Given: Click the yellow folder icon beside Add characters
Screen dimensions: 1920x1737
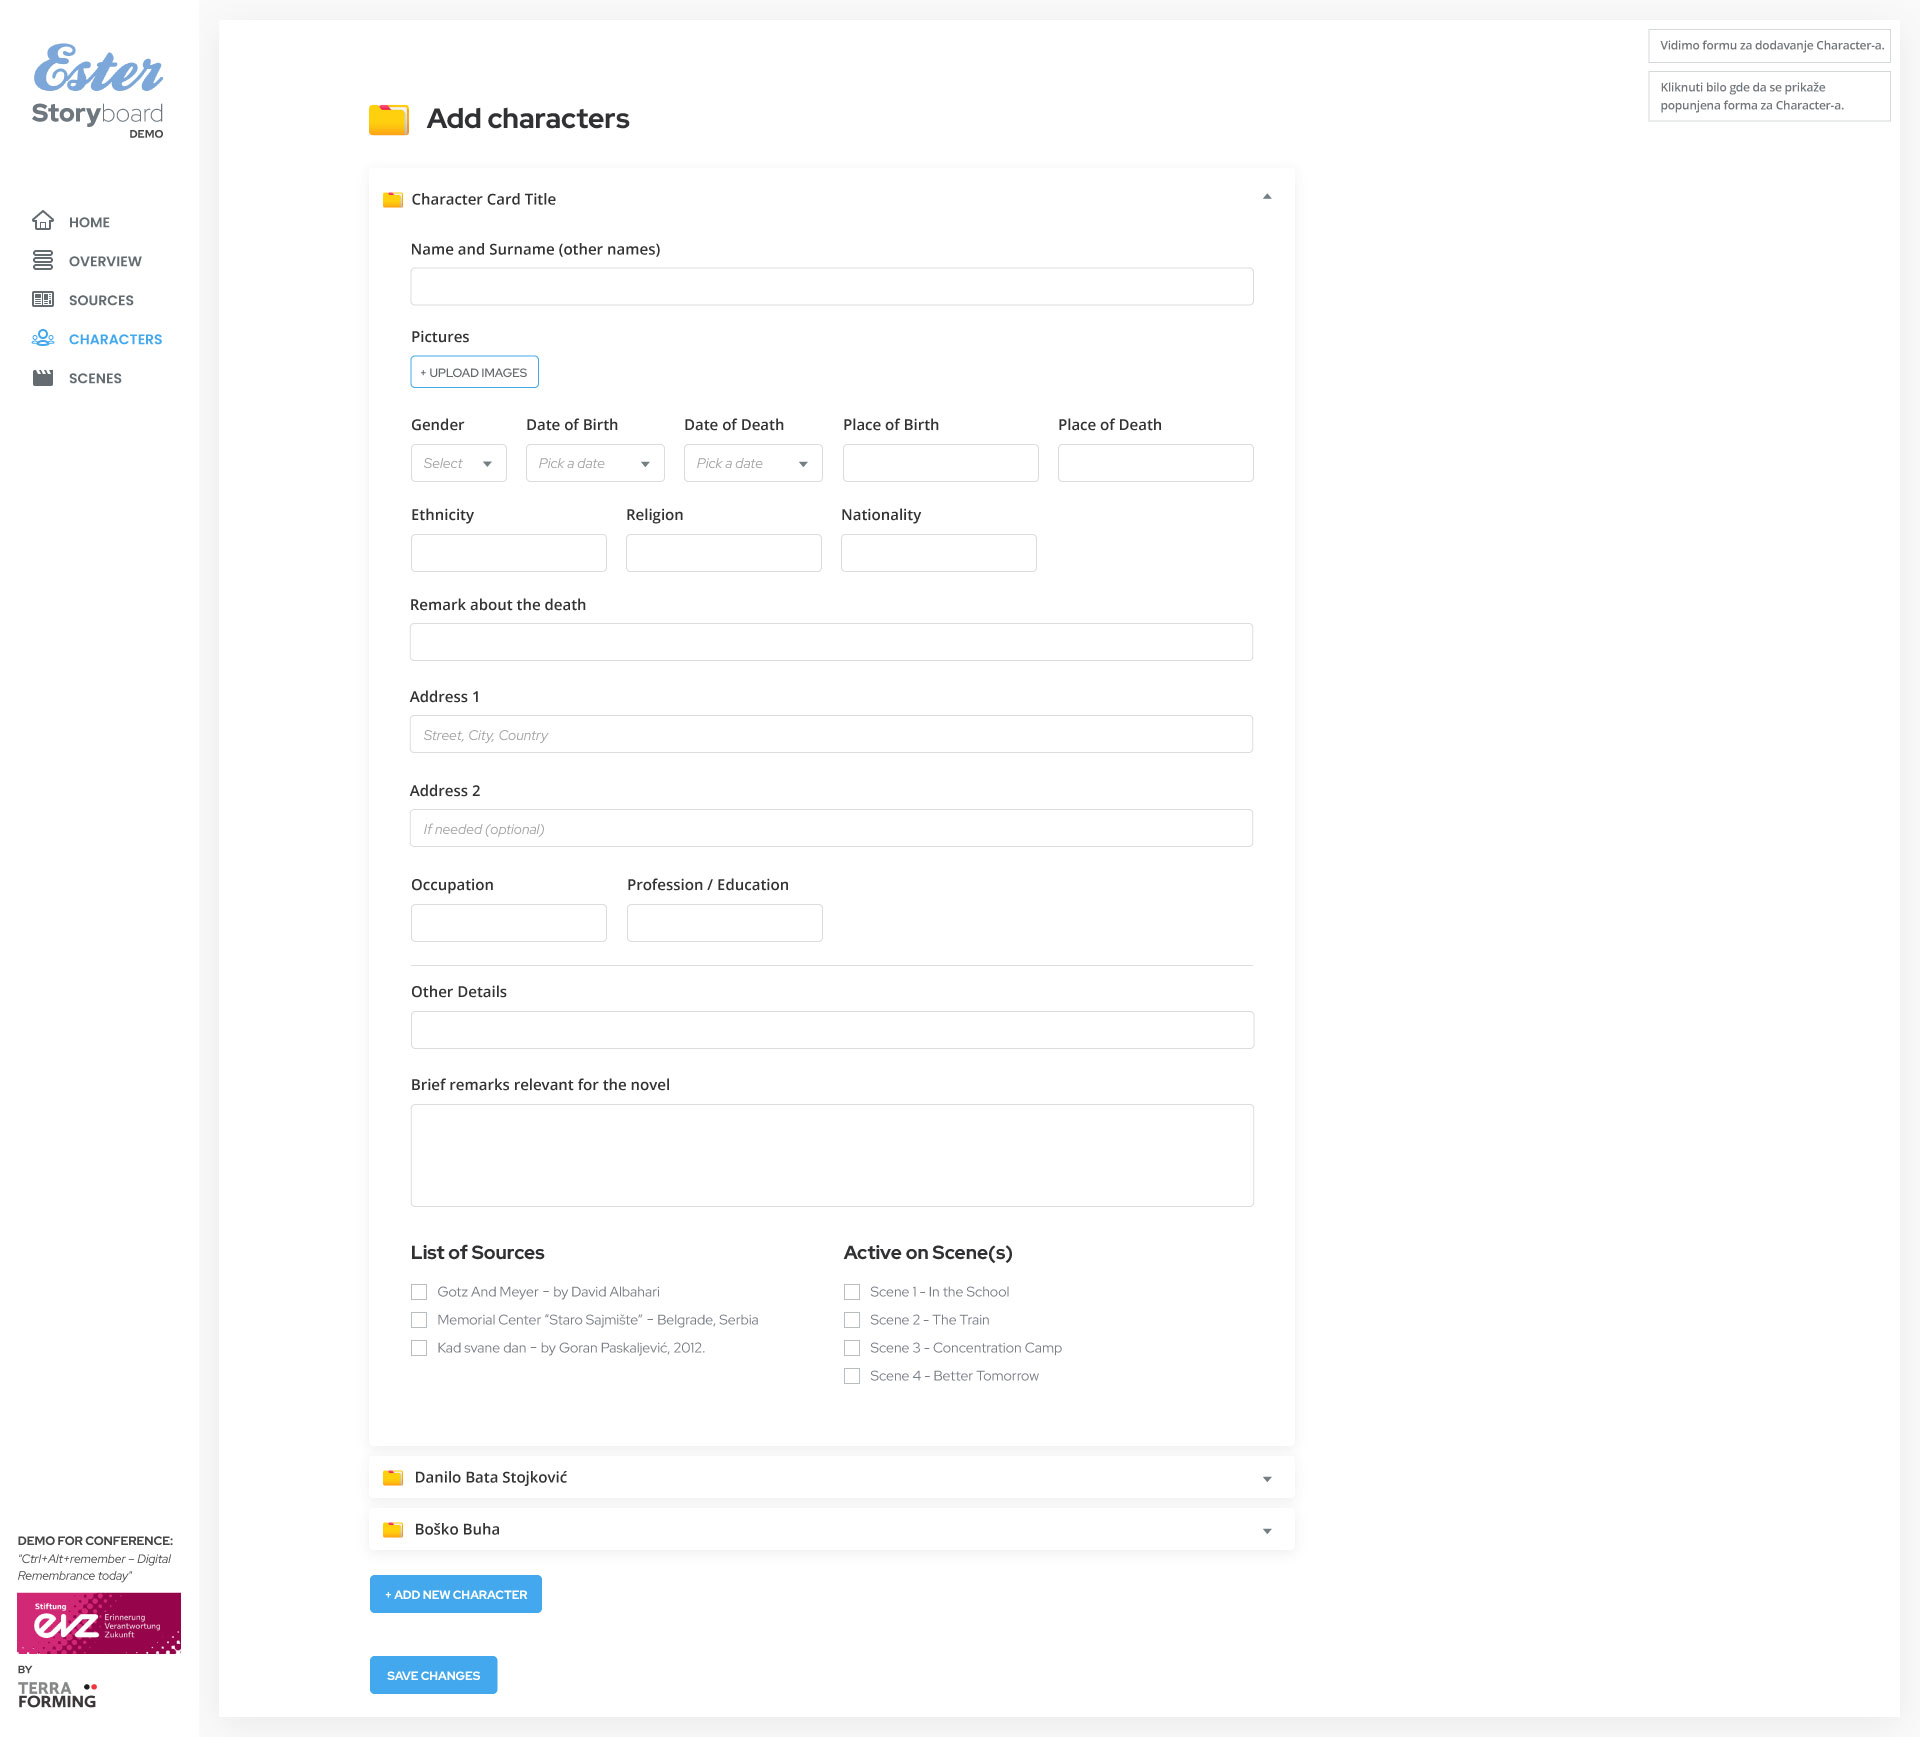Looking at the screenshot, I should coord(389,119).
